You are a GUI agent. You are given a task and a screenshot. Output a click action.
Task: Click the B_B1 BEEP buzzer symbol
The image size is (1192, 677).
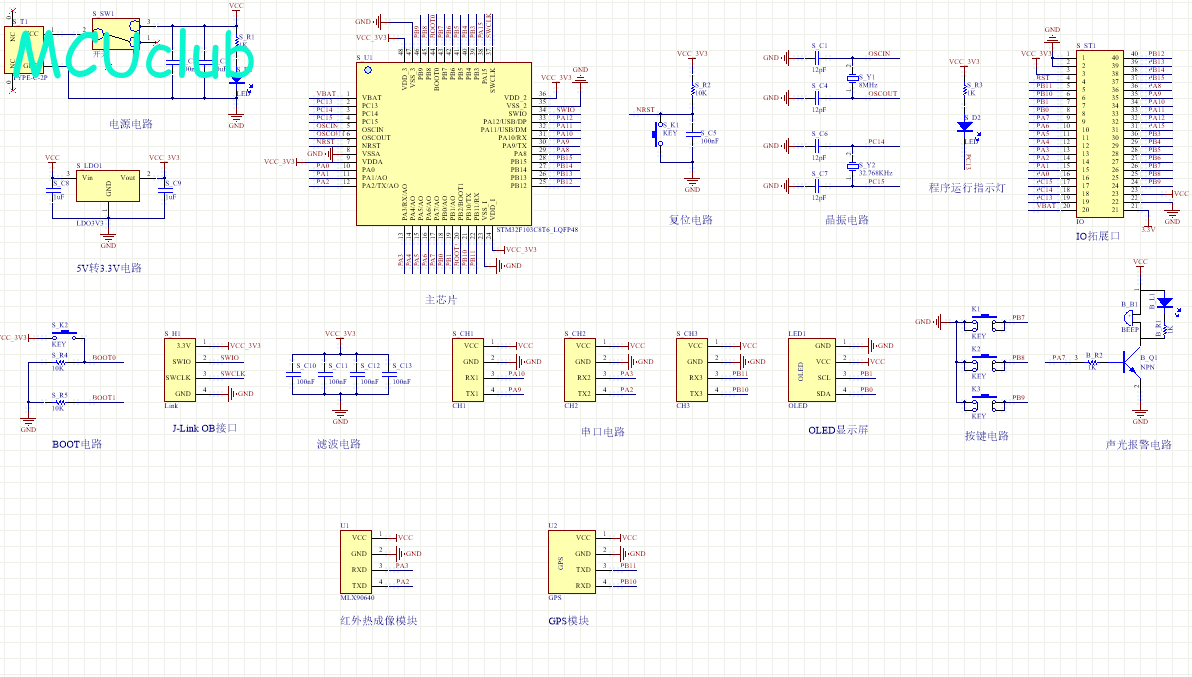1130,318
